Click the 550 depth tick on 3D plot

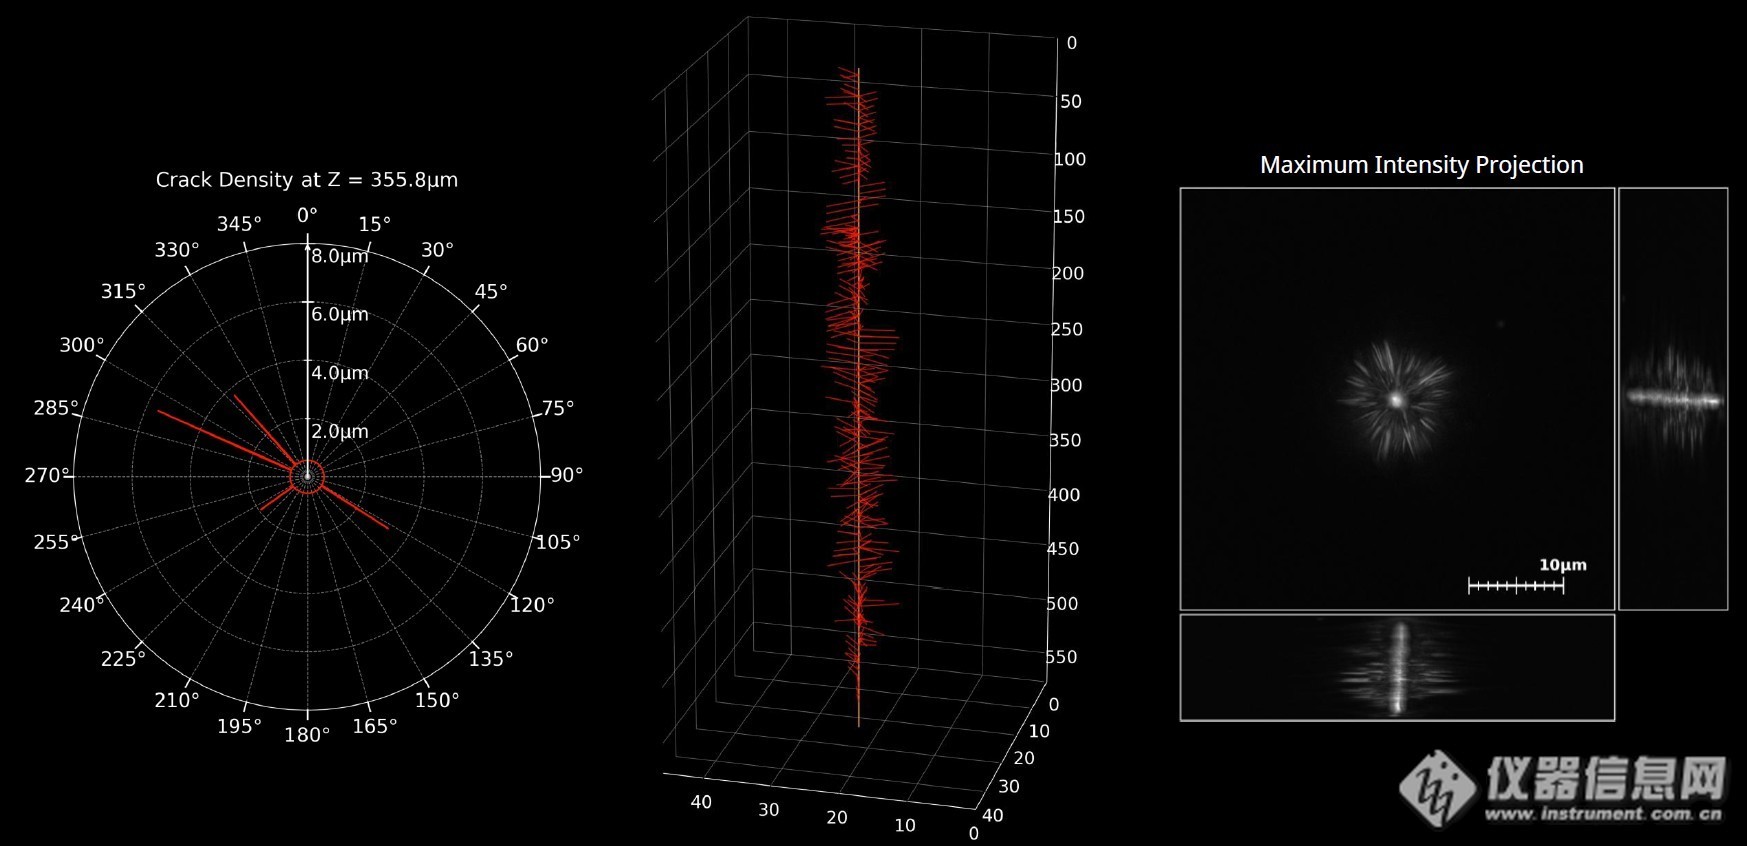click(x=1061, y=657)
